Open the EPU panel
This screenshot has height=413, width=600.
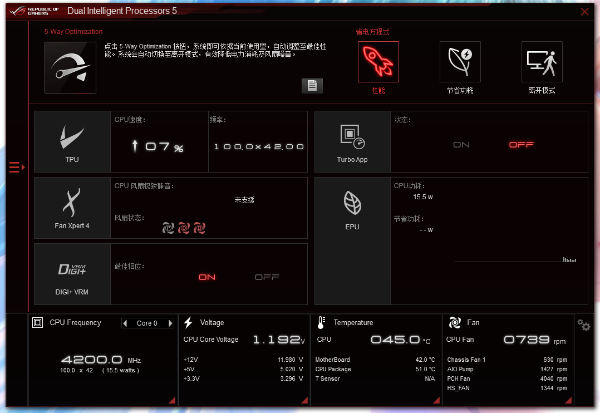[x=352, y=241]
